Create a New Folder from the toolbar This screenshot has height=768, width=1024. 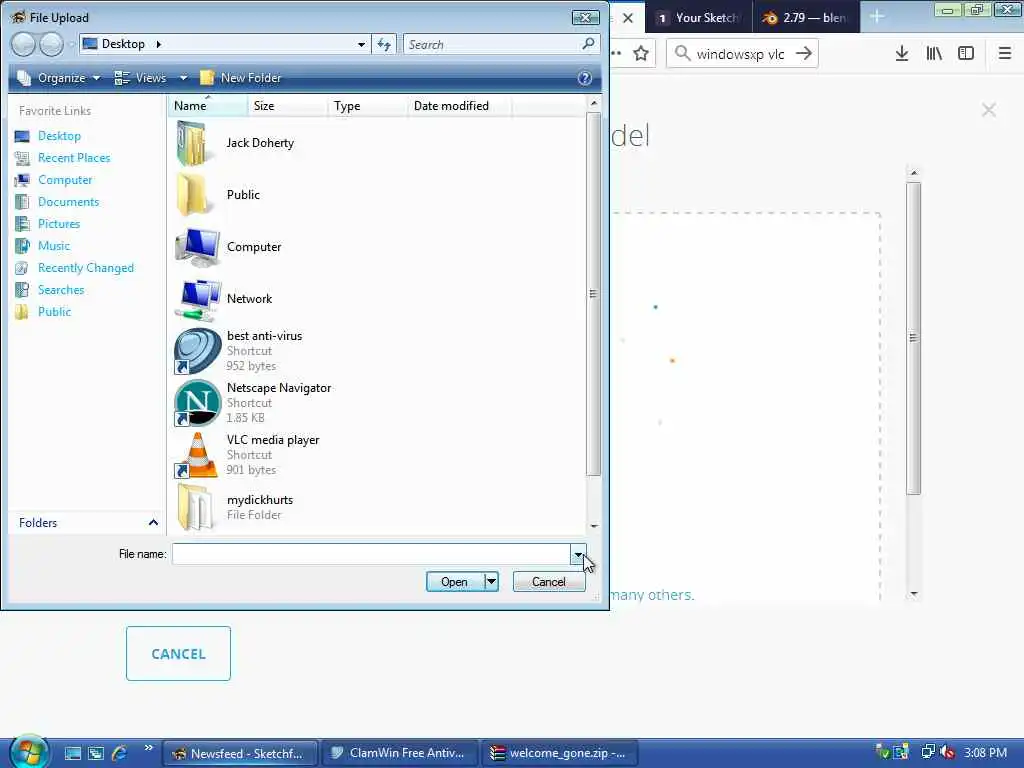click(x=240, y=78)
